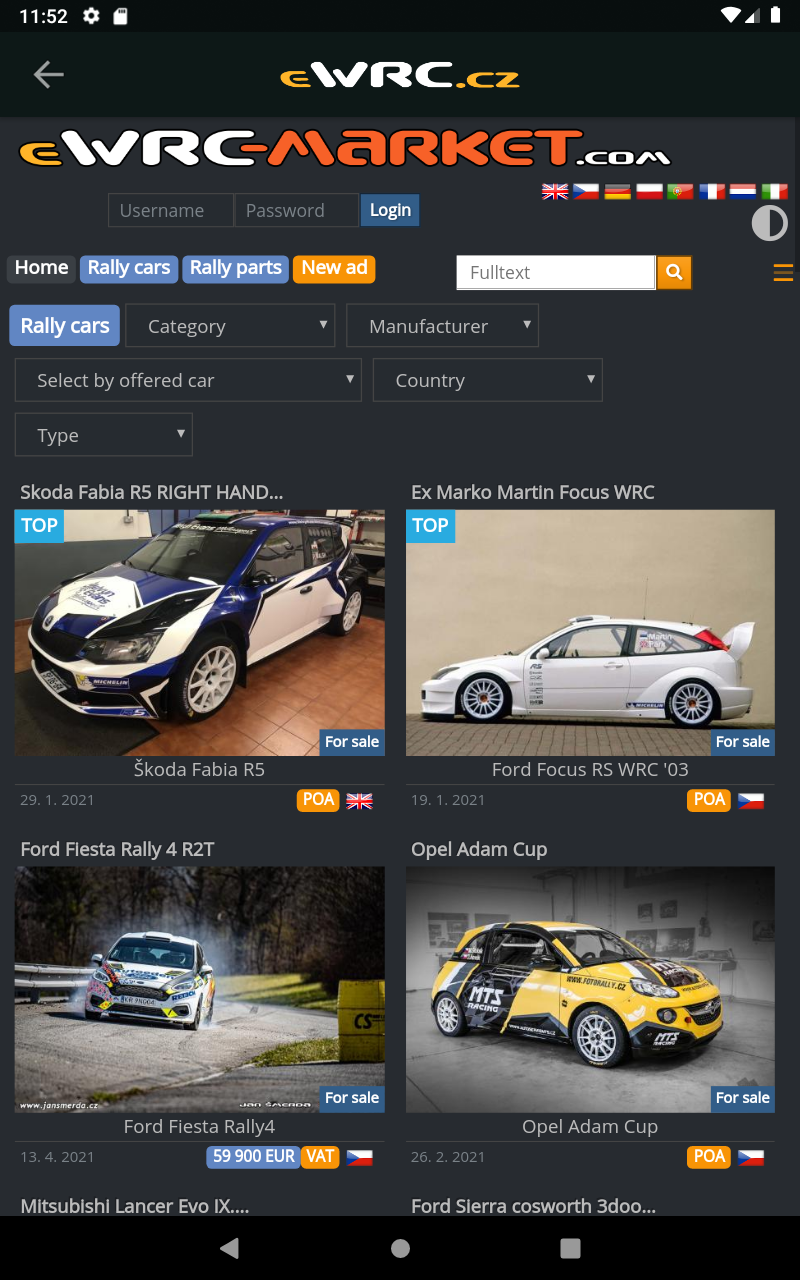Open Ford Sierra cosworth 3doo listing title
The height and width of the screenshot is (1280, 800).
[533, 1206]
